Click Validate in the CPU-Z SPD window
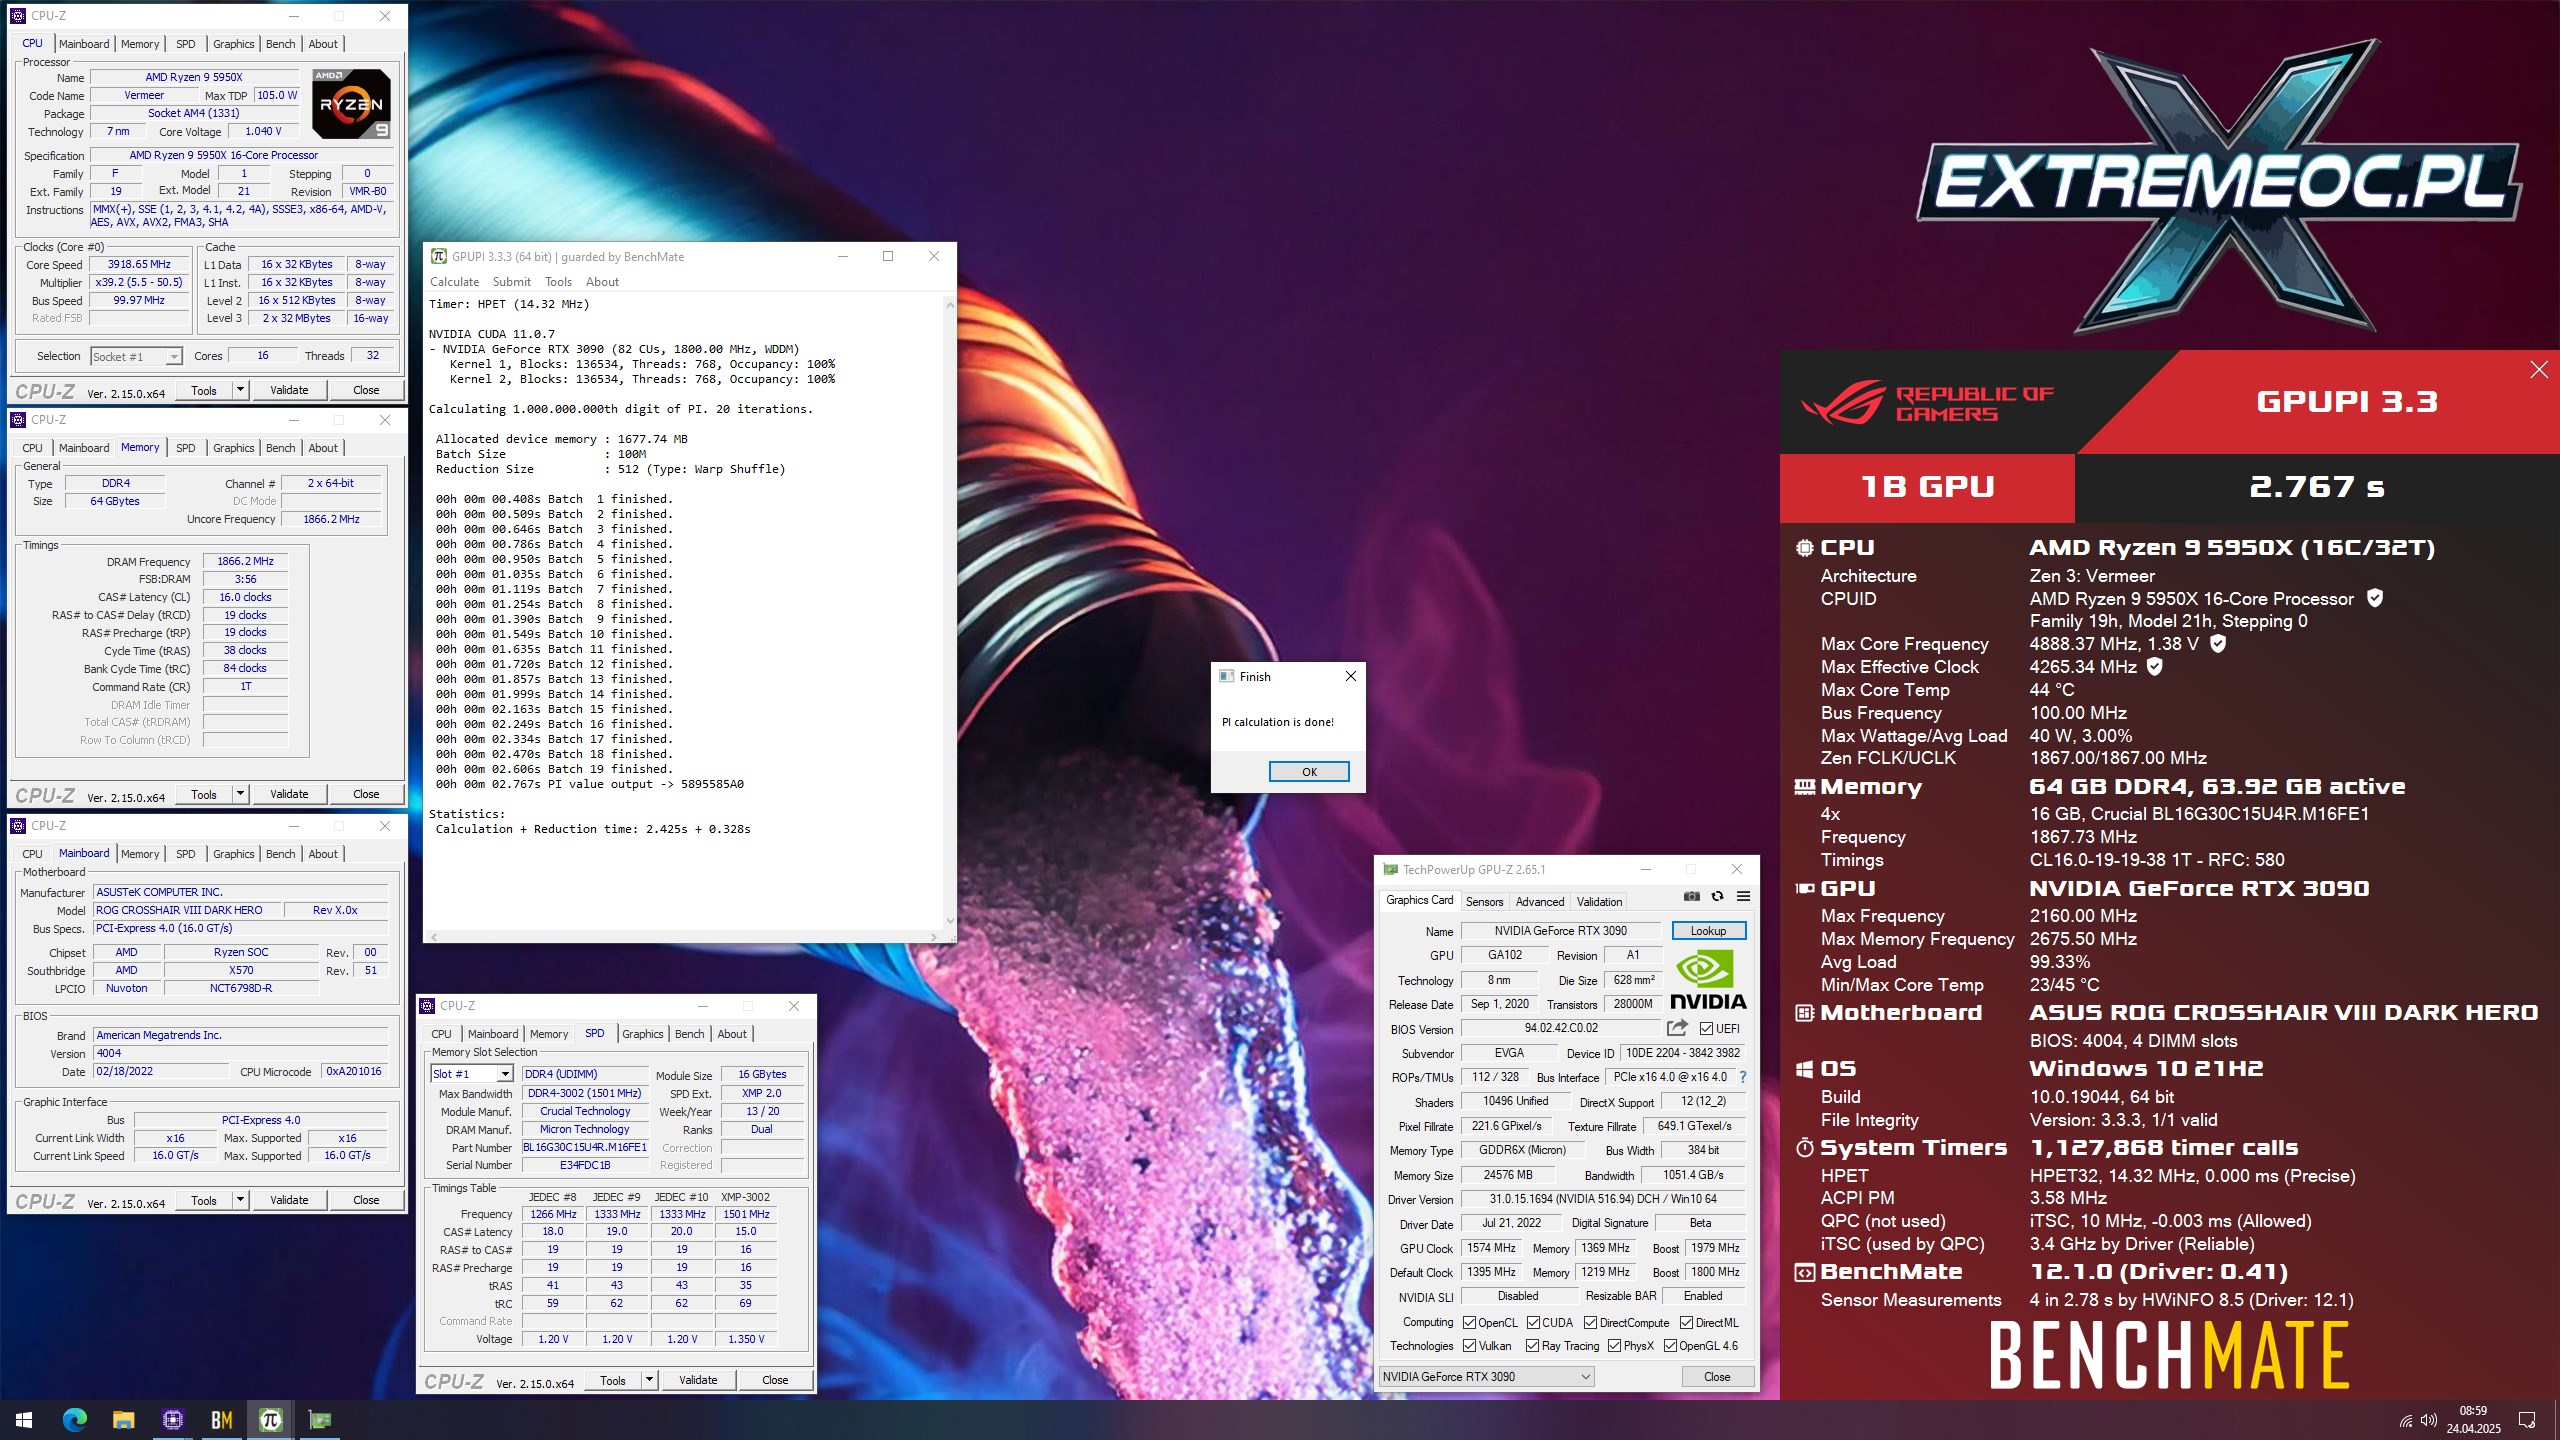 click(x=698, y=1380)
